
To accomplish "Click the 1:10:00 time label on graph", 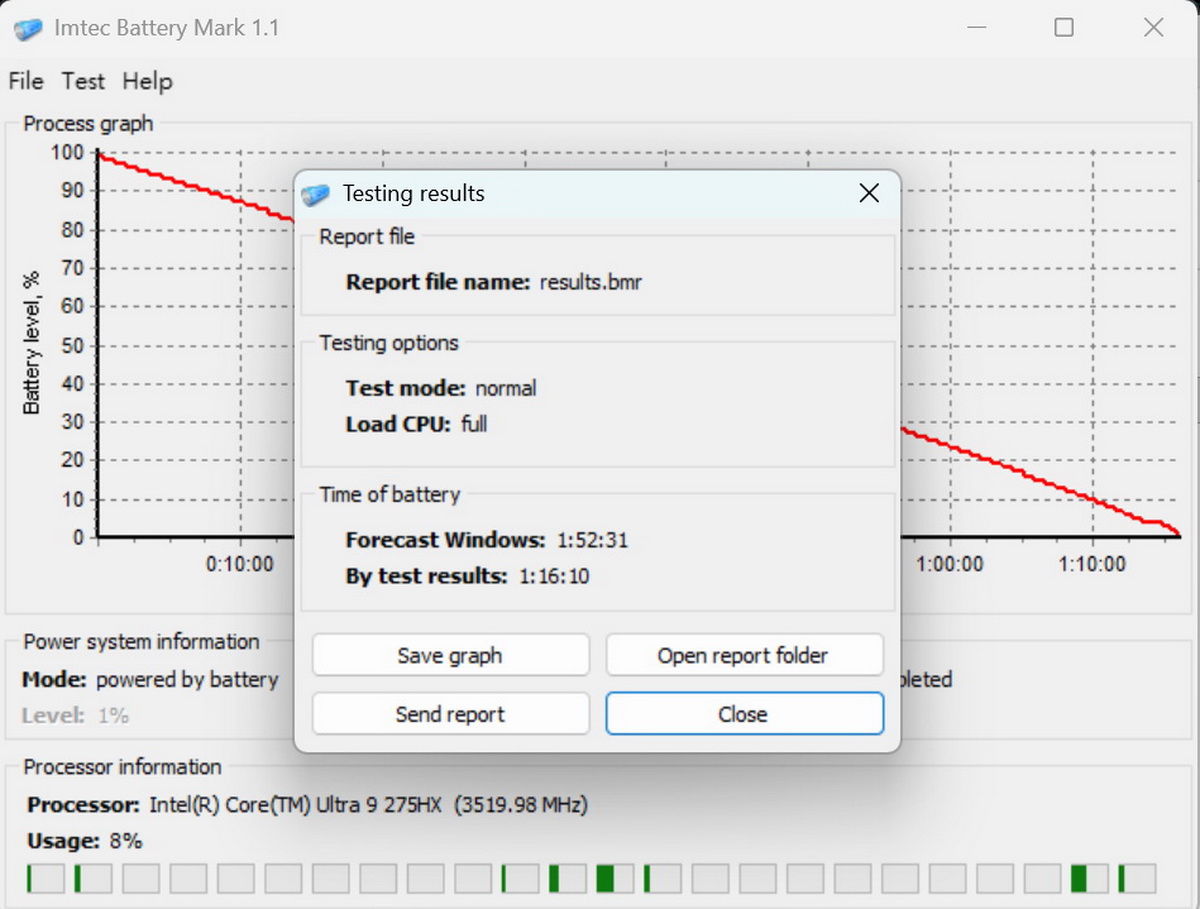I will 1092,564.
